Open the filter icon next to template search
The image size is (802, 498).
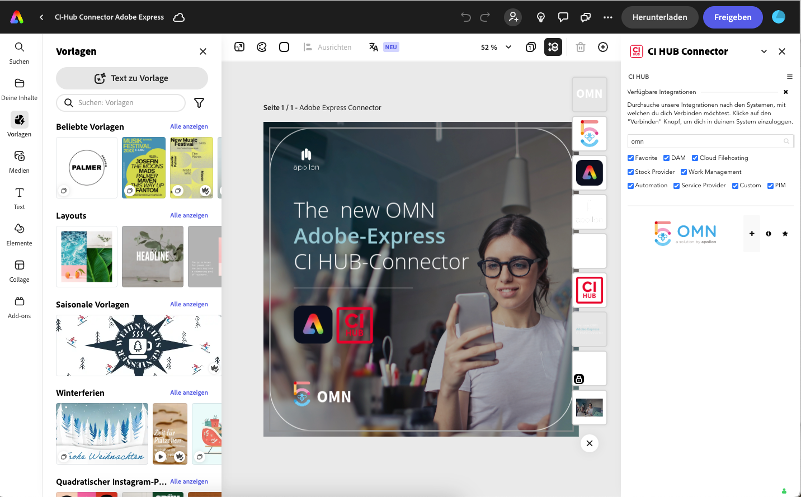tap(199, 103)
